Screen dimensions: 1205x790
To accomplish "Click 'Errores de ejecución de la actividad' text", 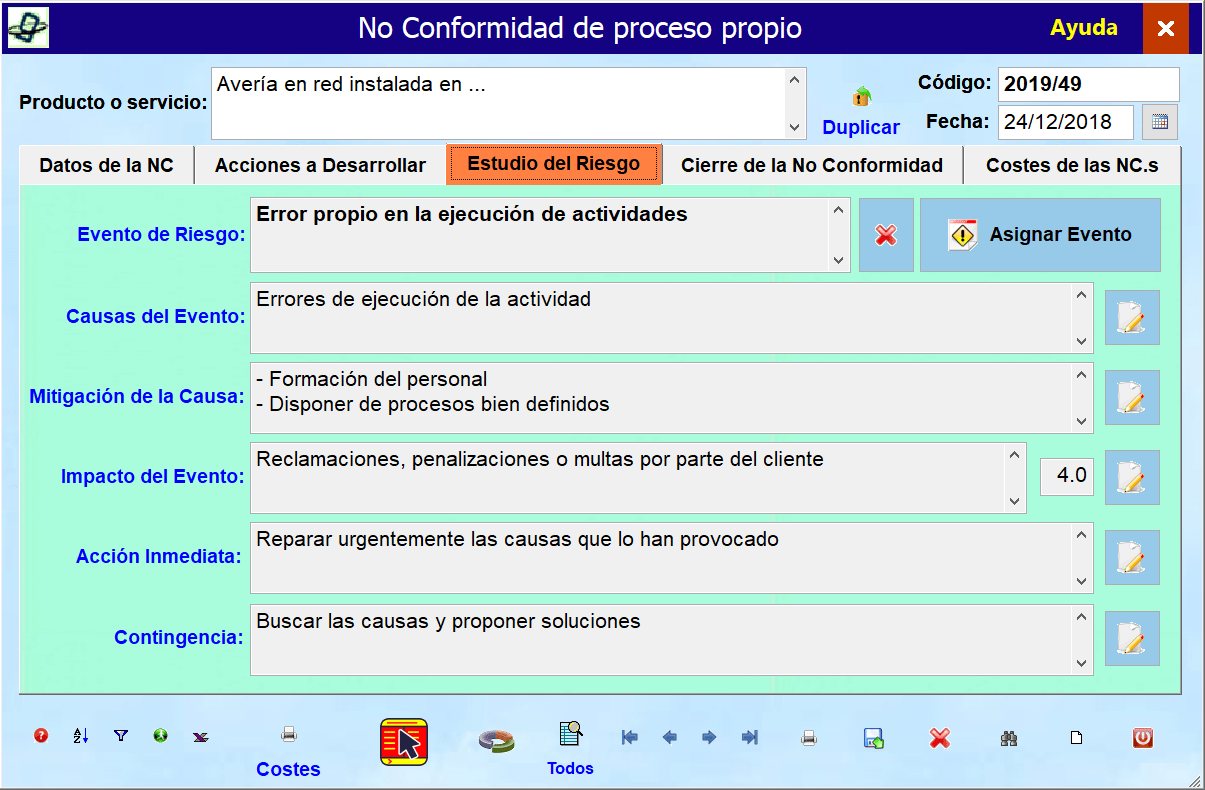I will click(424, 299).
